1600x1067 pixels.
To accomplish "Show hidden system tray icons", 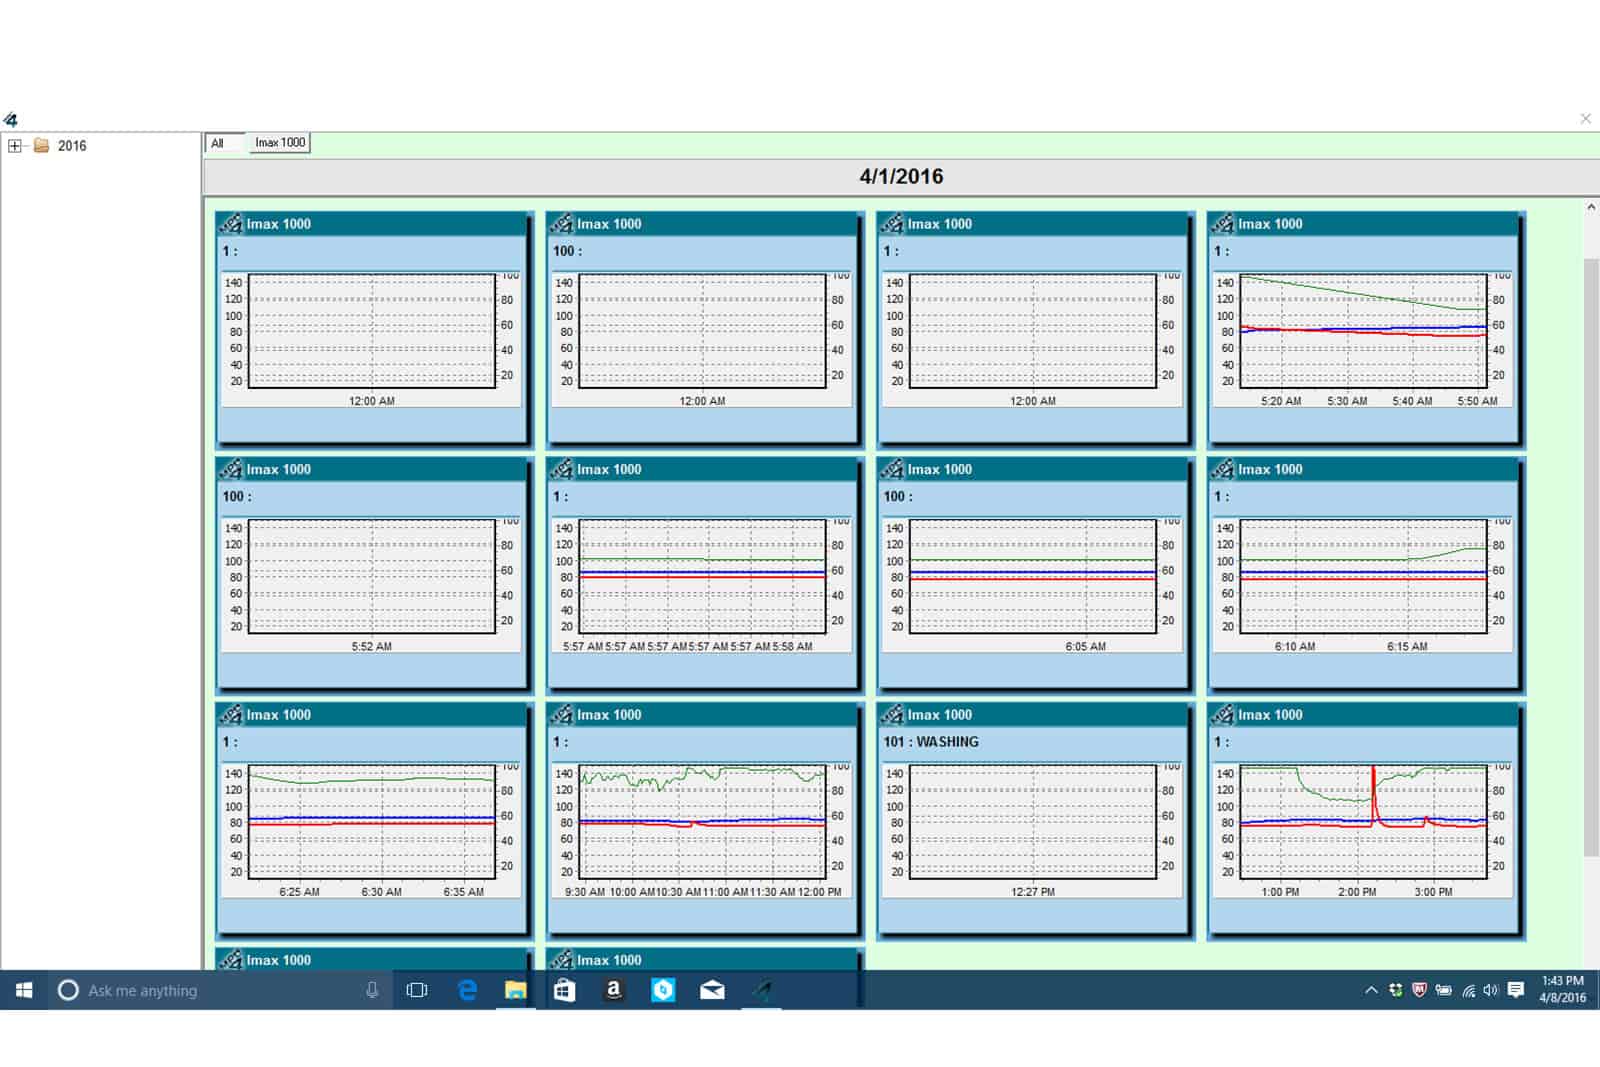I will click(1371, 990).
